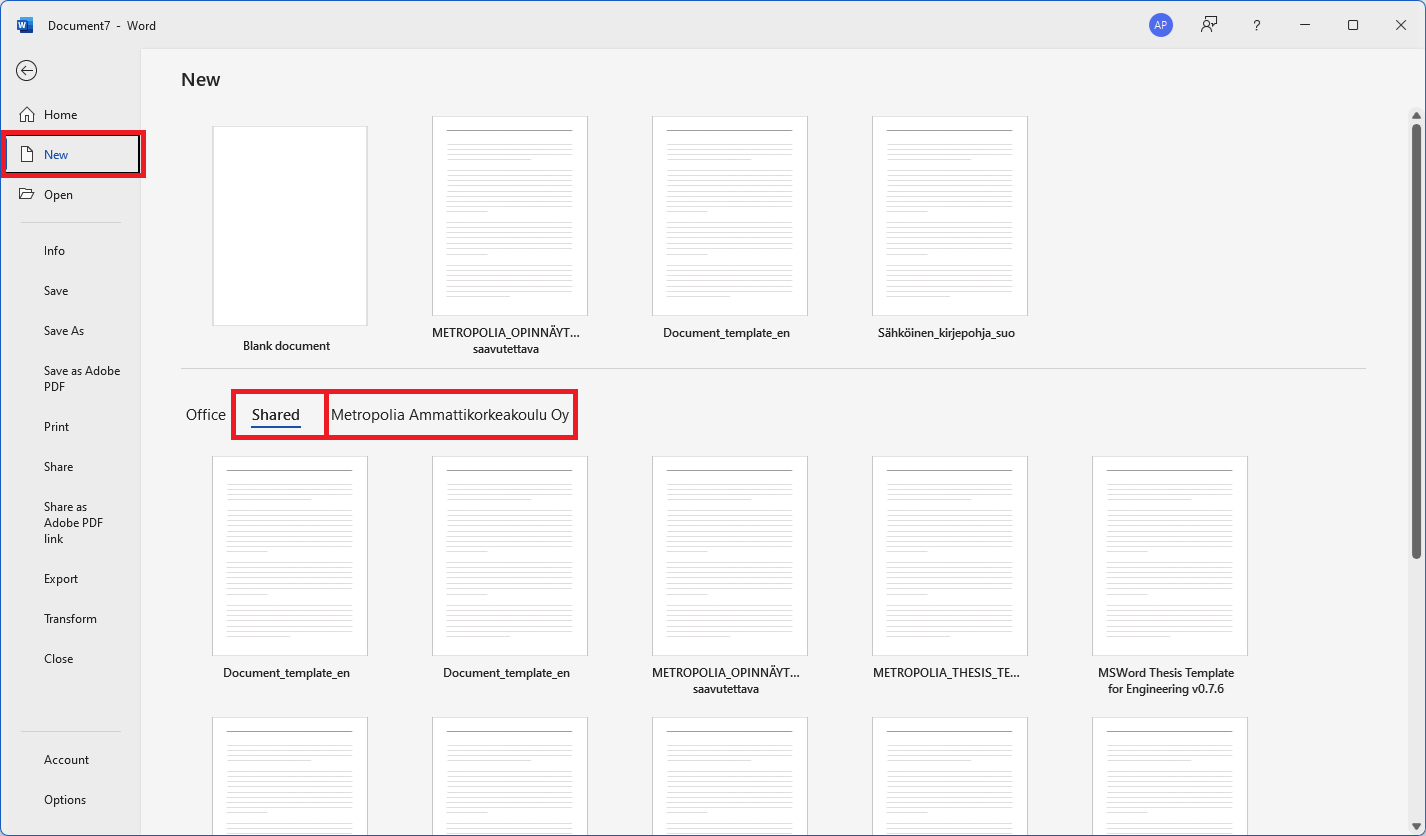The width and height of the screenshot is (1426, 836).
Task: Select Transform in the sidebar
Action: (x=70, y=619)
